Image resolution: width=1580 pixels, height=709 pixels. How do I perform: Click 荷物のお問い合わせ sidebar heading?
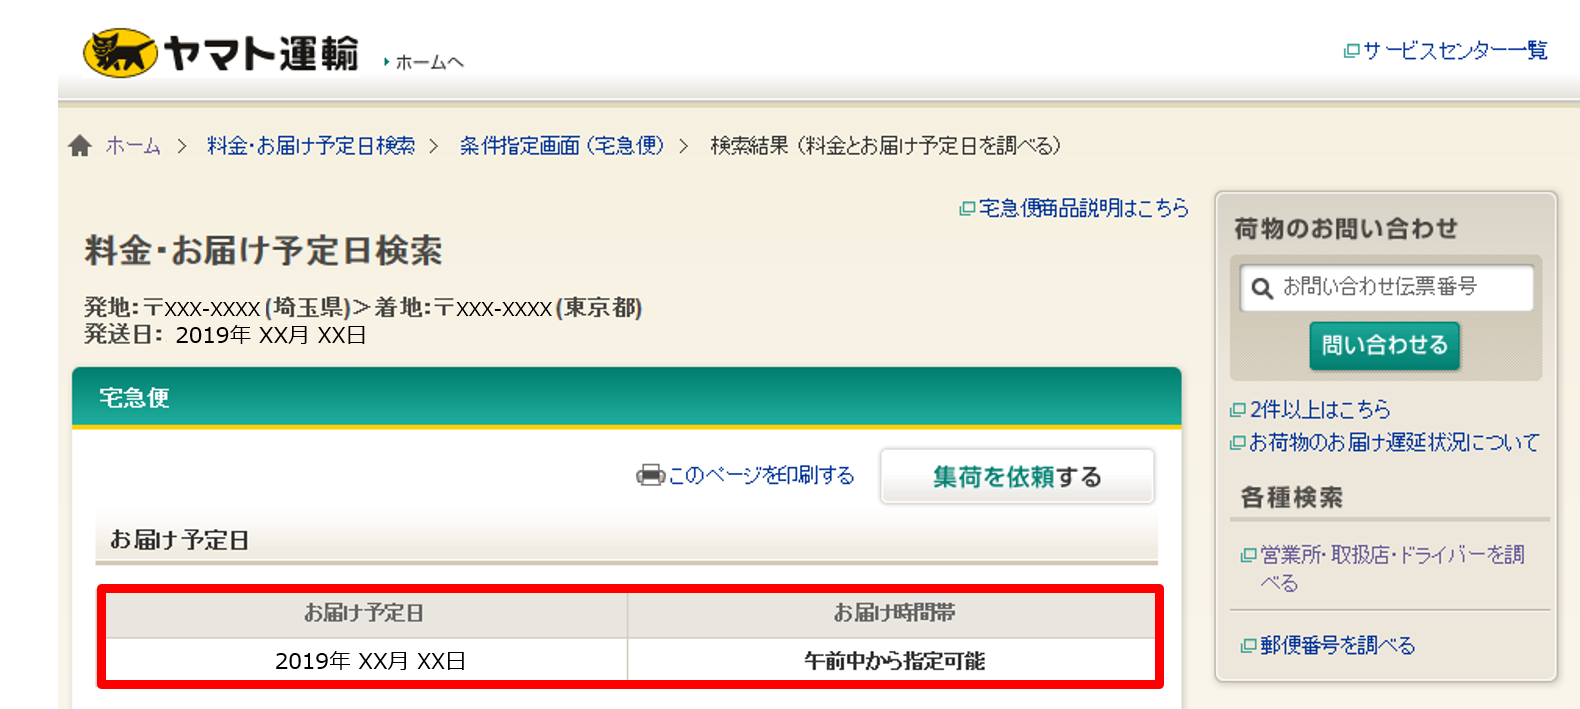pyautogui.click(x=1345, y=229)
